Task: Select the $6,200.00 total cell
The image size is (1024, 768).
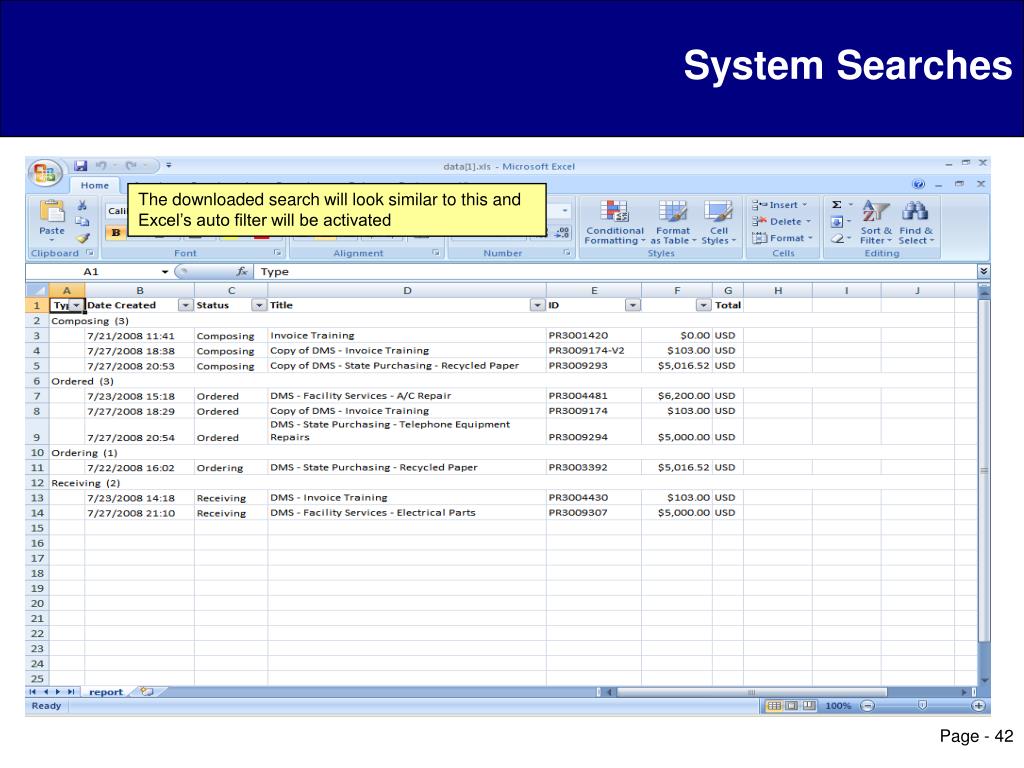Action: [x=677, y=396]
